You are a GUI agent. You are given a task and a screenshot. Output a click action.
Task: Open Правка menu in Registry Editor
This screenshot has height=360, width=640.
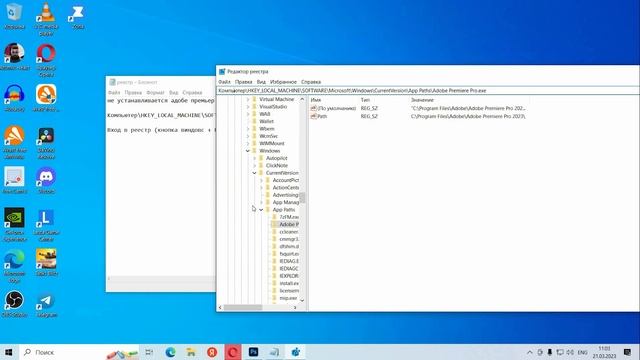pyautogui.click(x=243, y=82)
